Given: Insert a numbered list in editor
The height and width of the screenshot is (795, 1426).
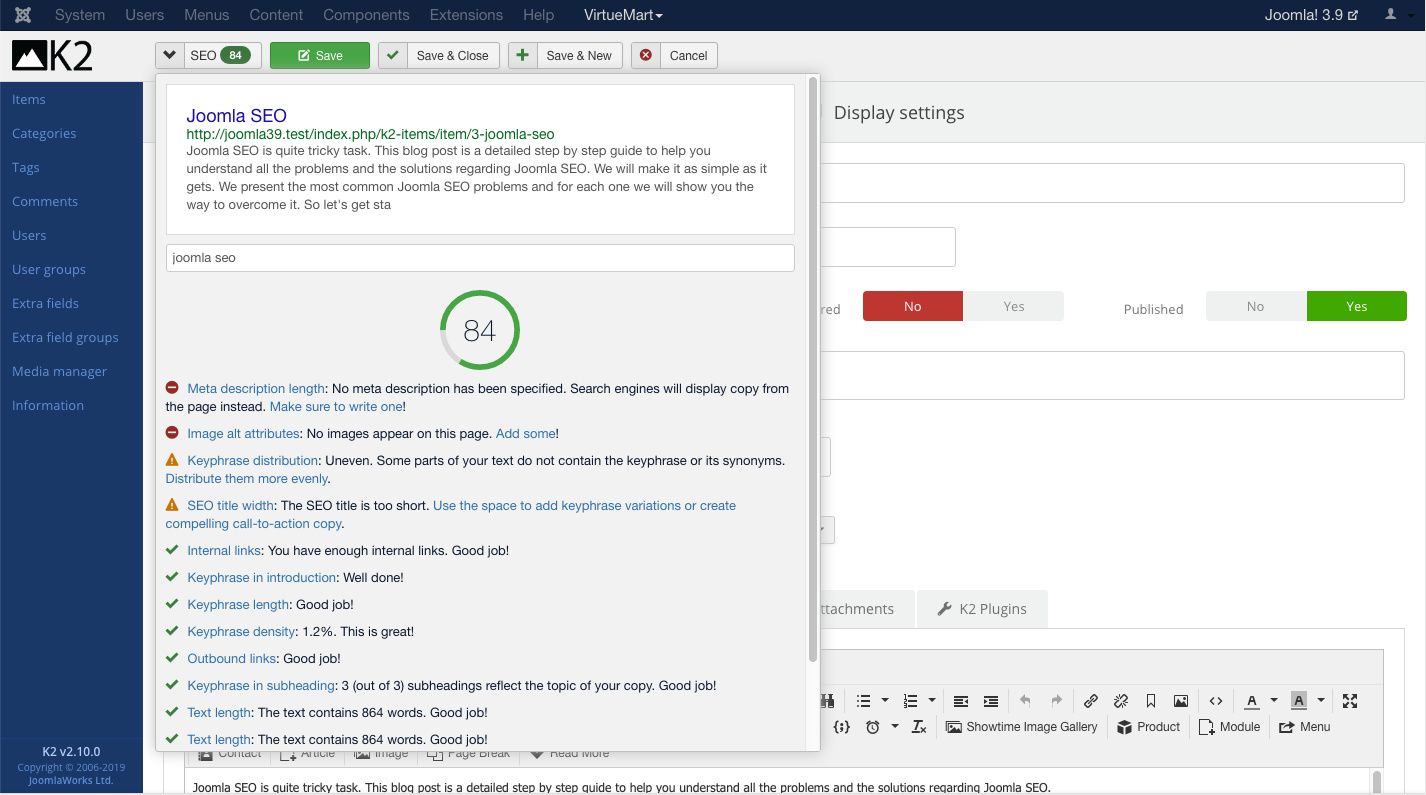Looking at the screenshot, I should pos(911,701).
